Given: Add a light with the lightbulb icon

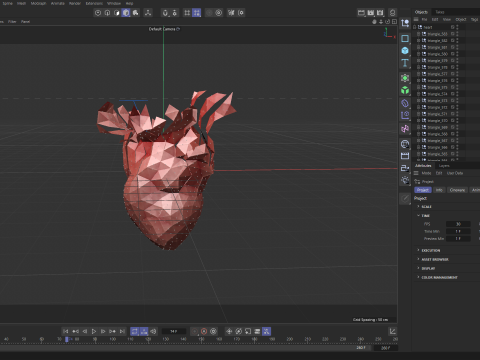Looking at the screenshot, I should coord(405,180).
